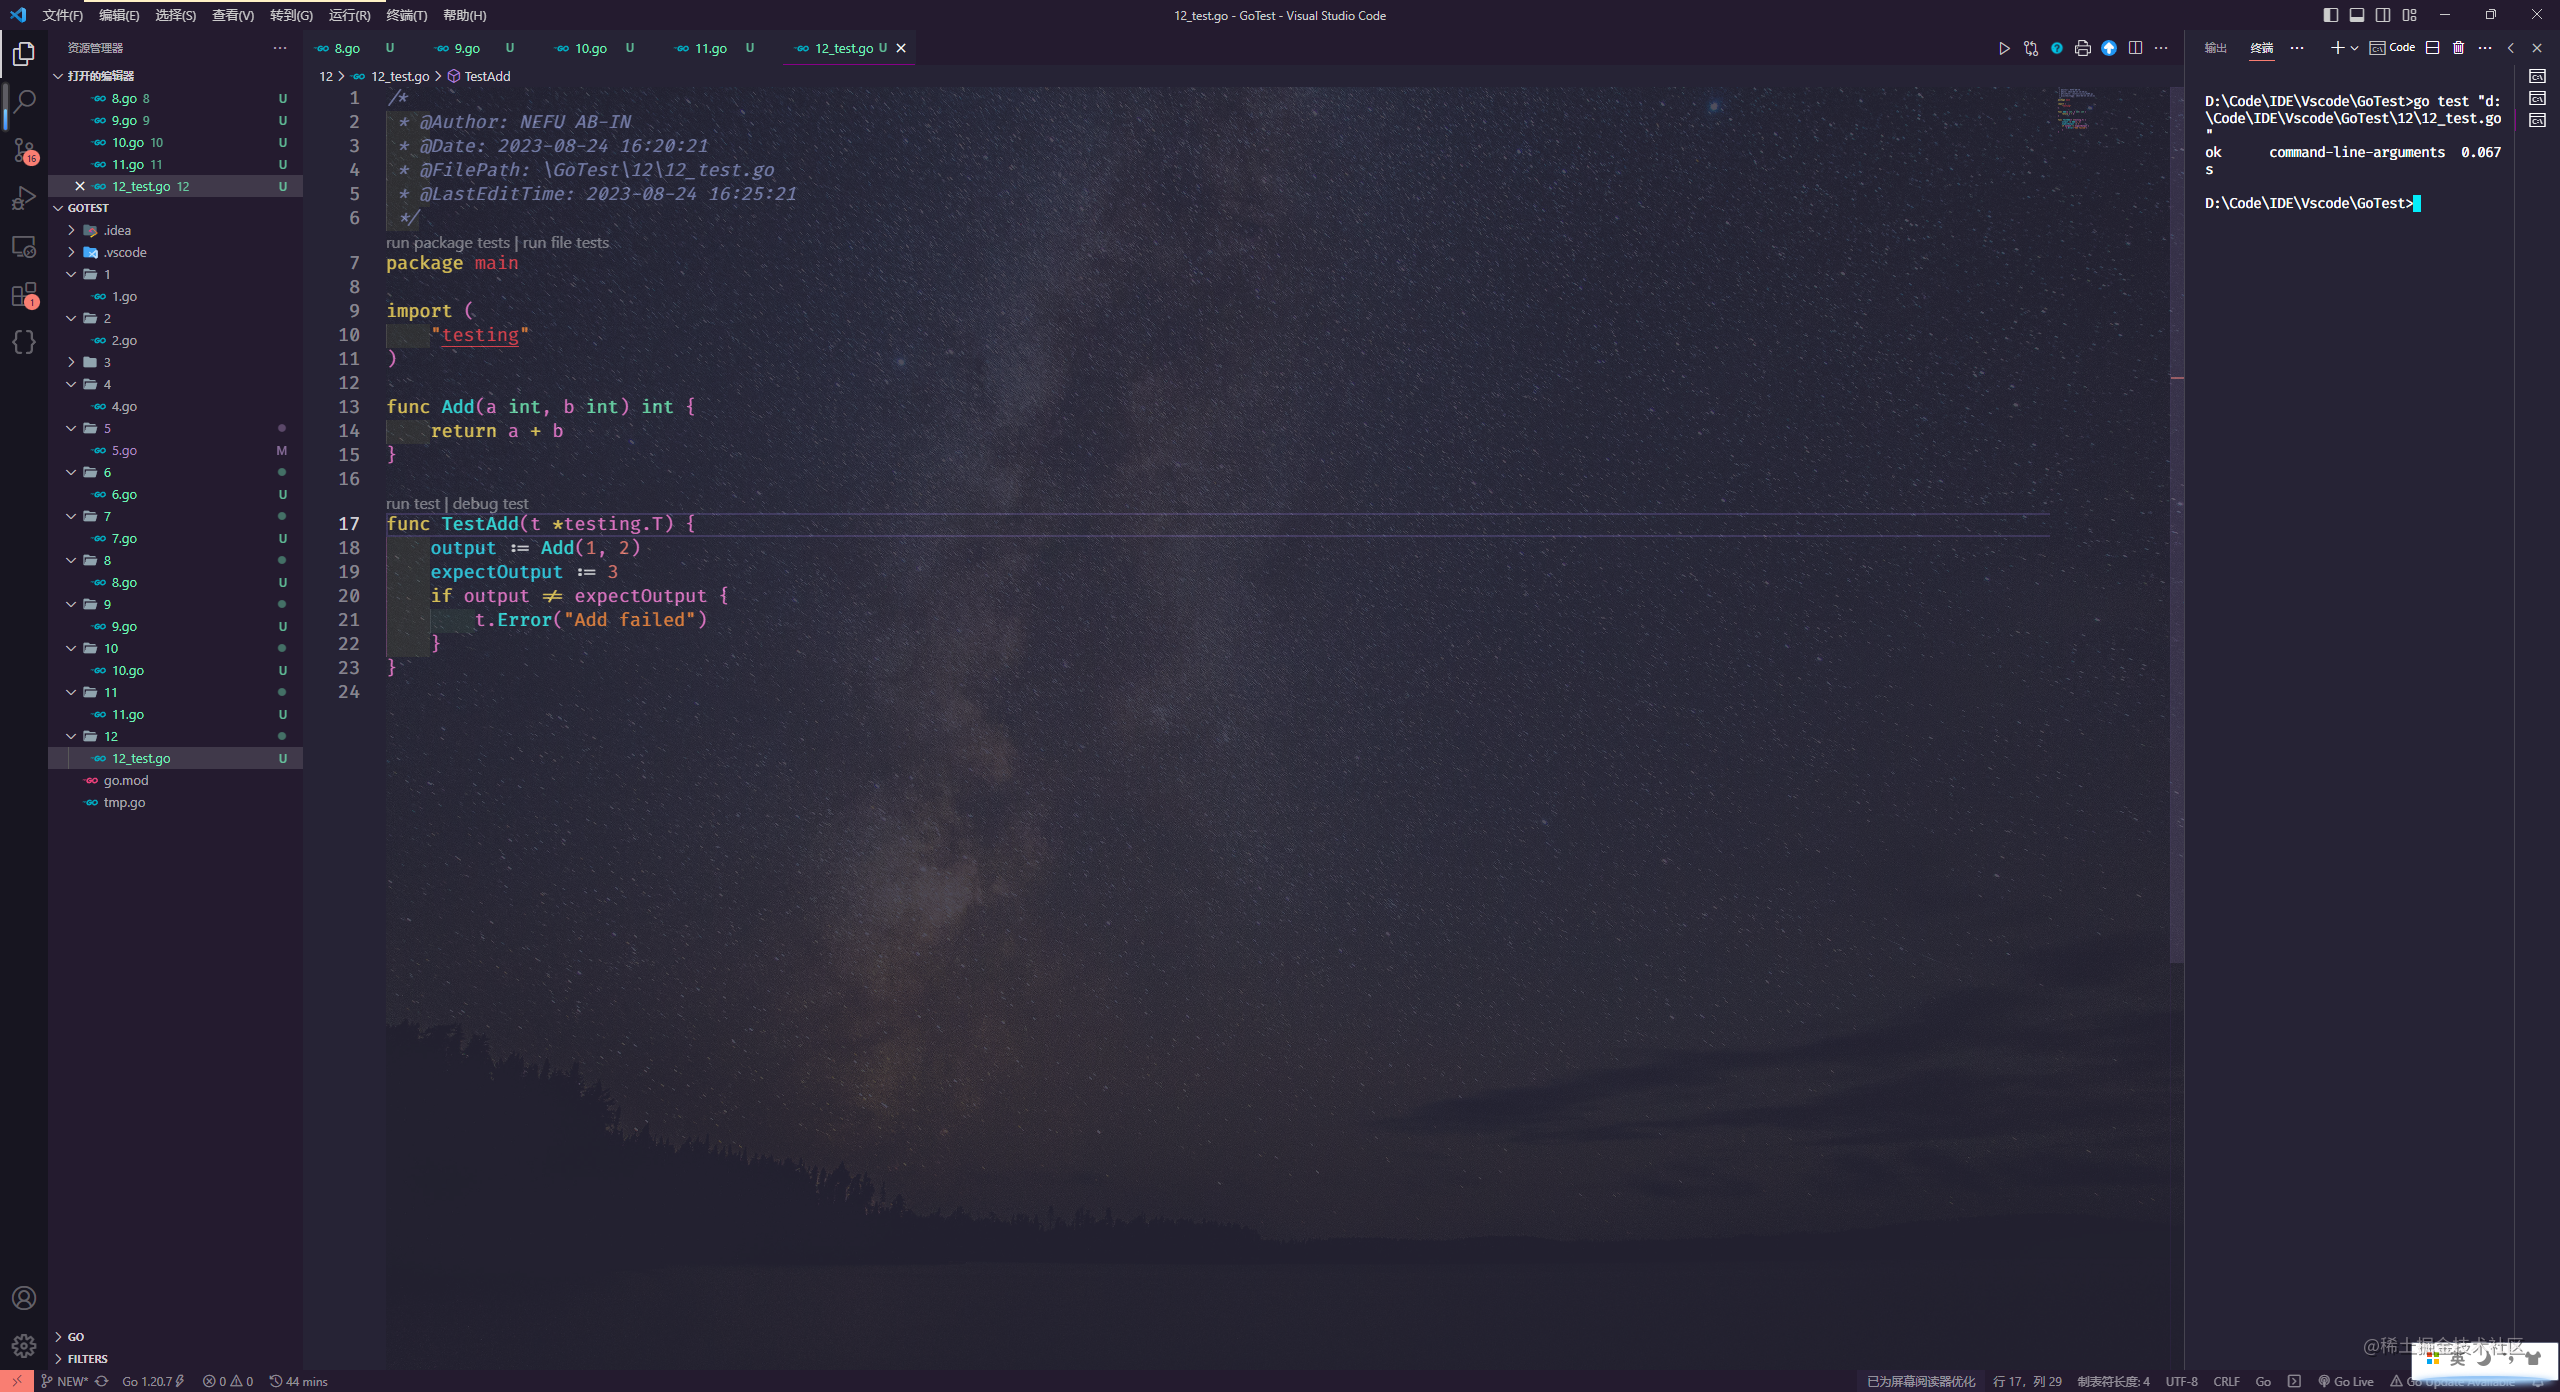2560x1392 pixels.
Task: Switch to the 10.go editor tab
Action: (590, 48)
